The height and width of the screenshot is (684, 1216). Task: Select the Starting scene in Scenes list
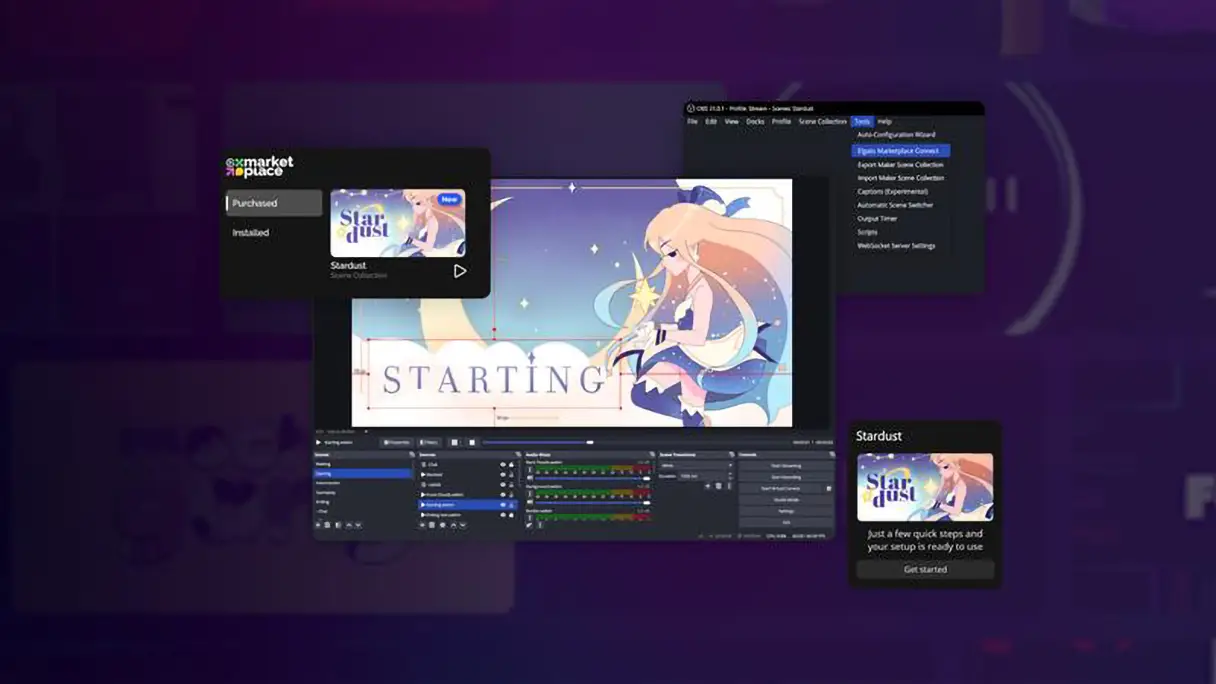[362, 473]
